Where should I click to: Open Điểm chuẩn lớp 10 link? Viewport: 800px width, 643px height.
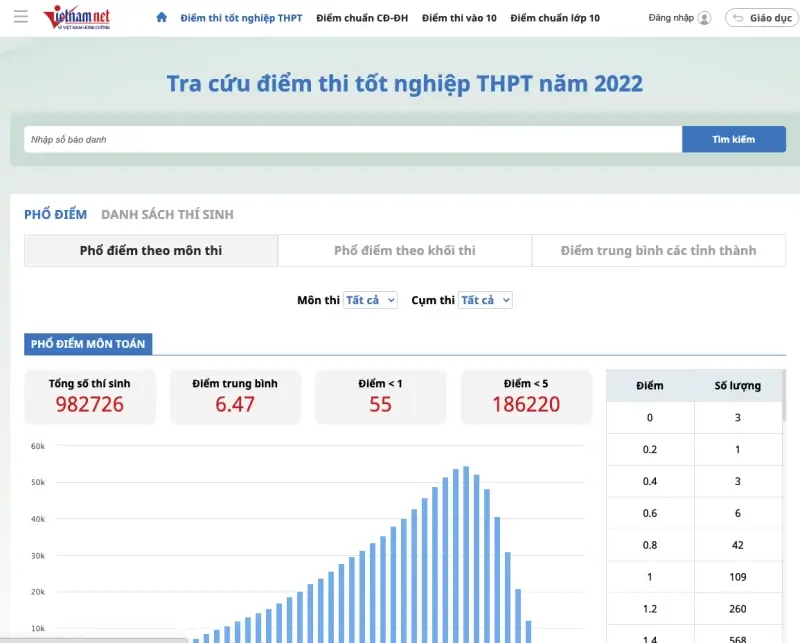click(x=555, y=18)
